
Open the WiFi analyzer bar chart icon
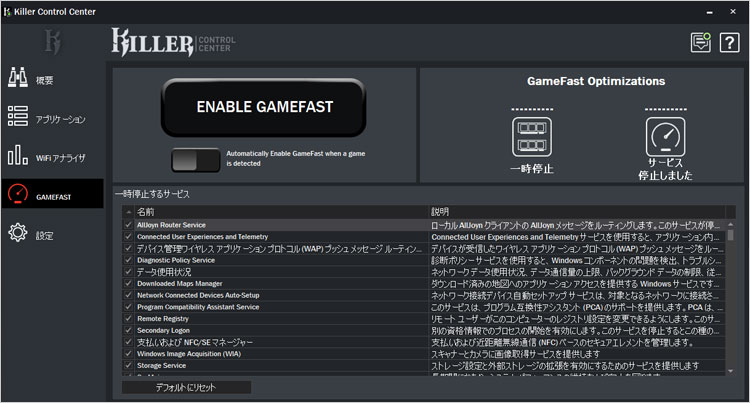click(x=18, y=156)
